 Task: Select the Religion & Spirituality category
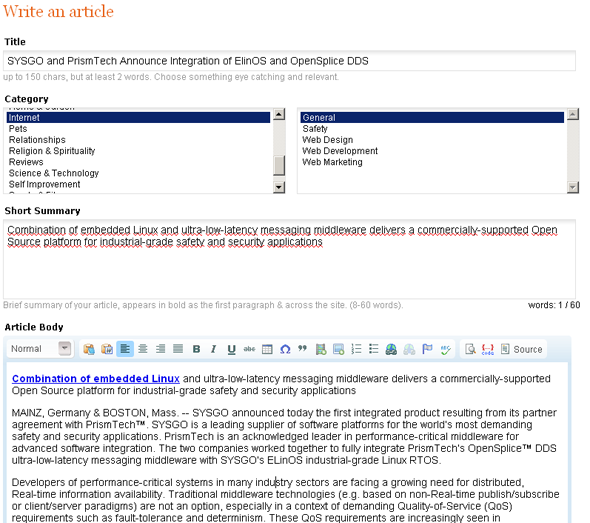138,151
